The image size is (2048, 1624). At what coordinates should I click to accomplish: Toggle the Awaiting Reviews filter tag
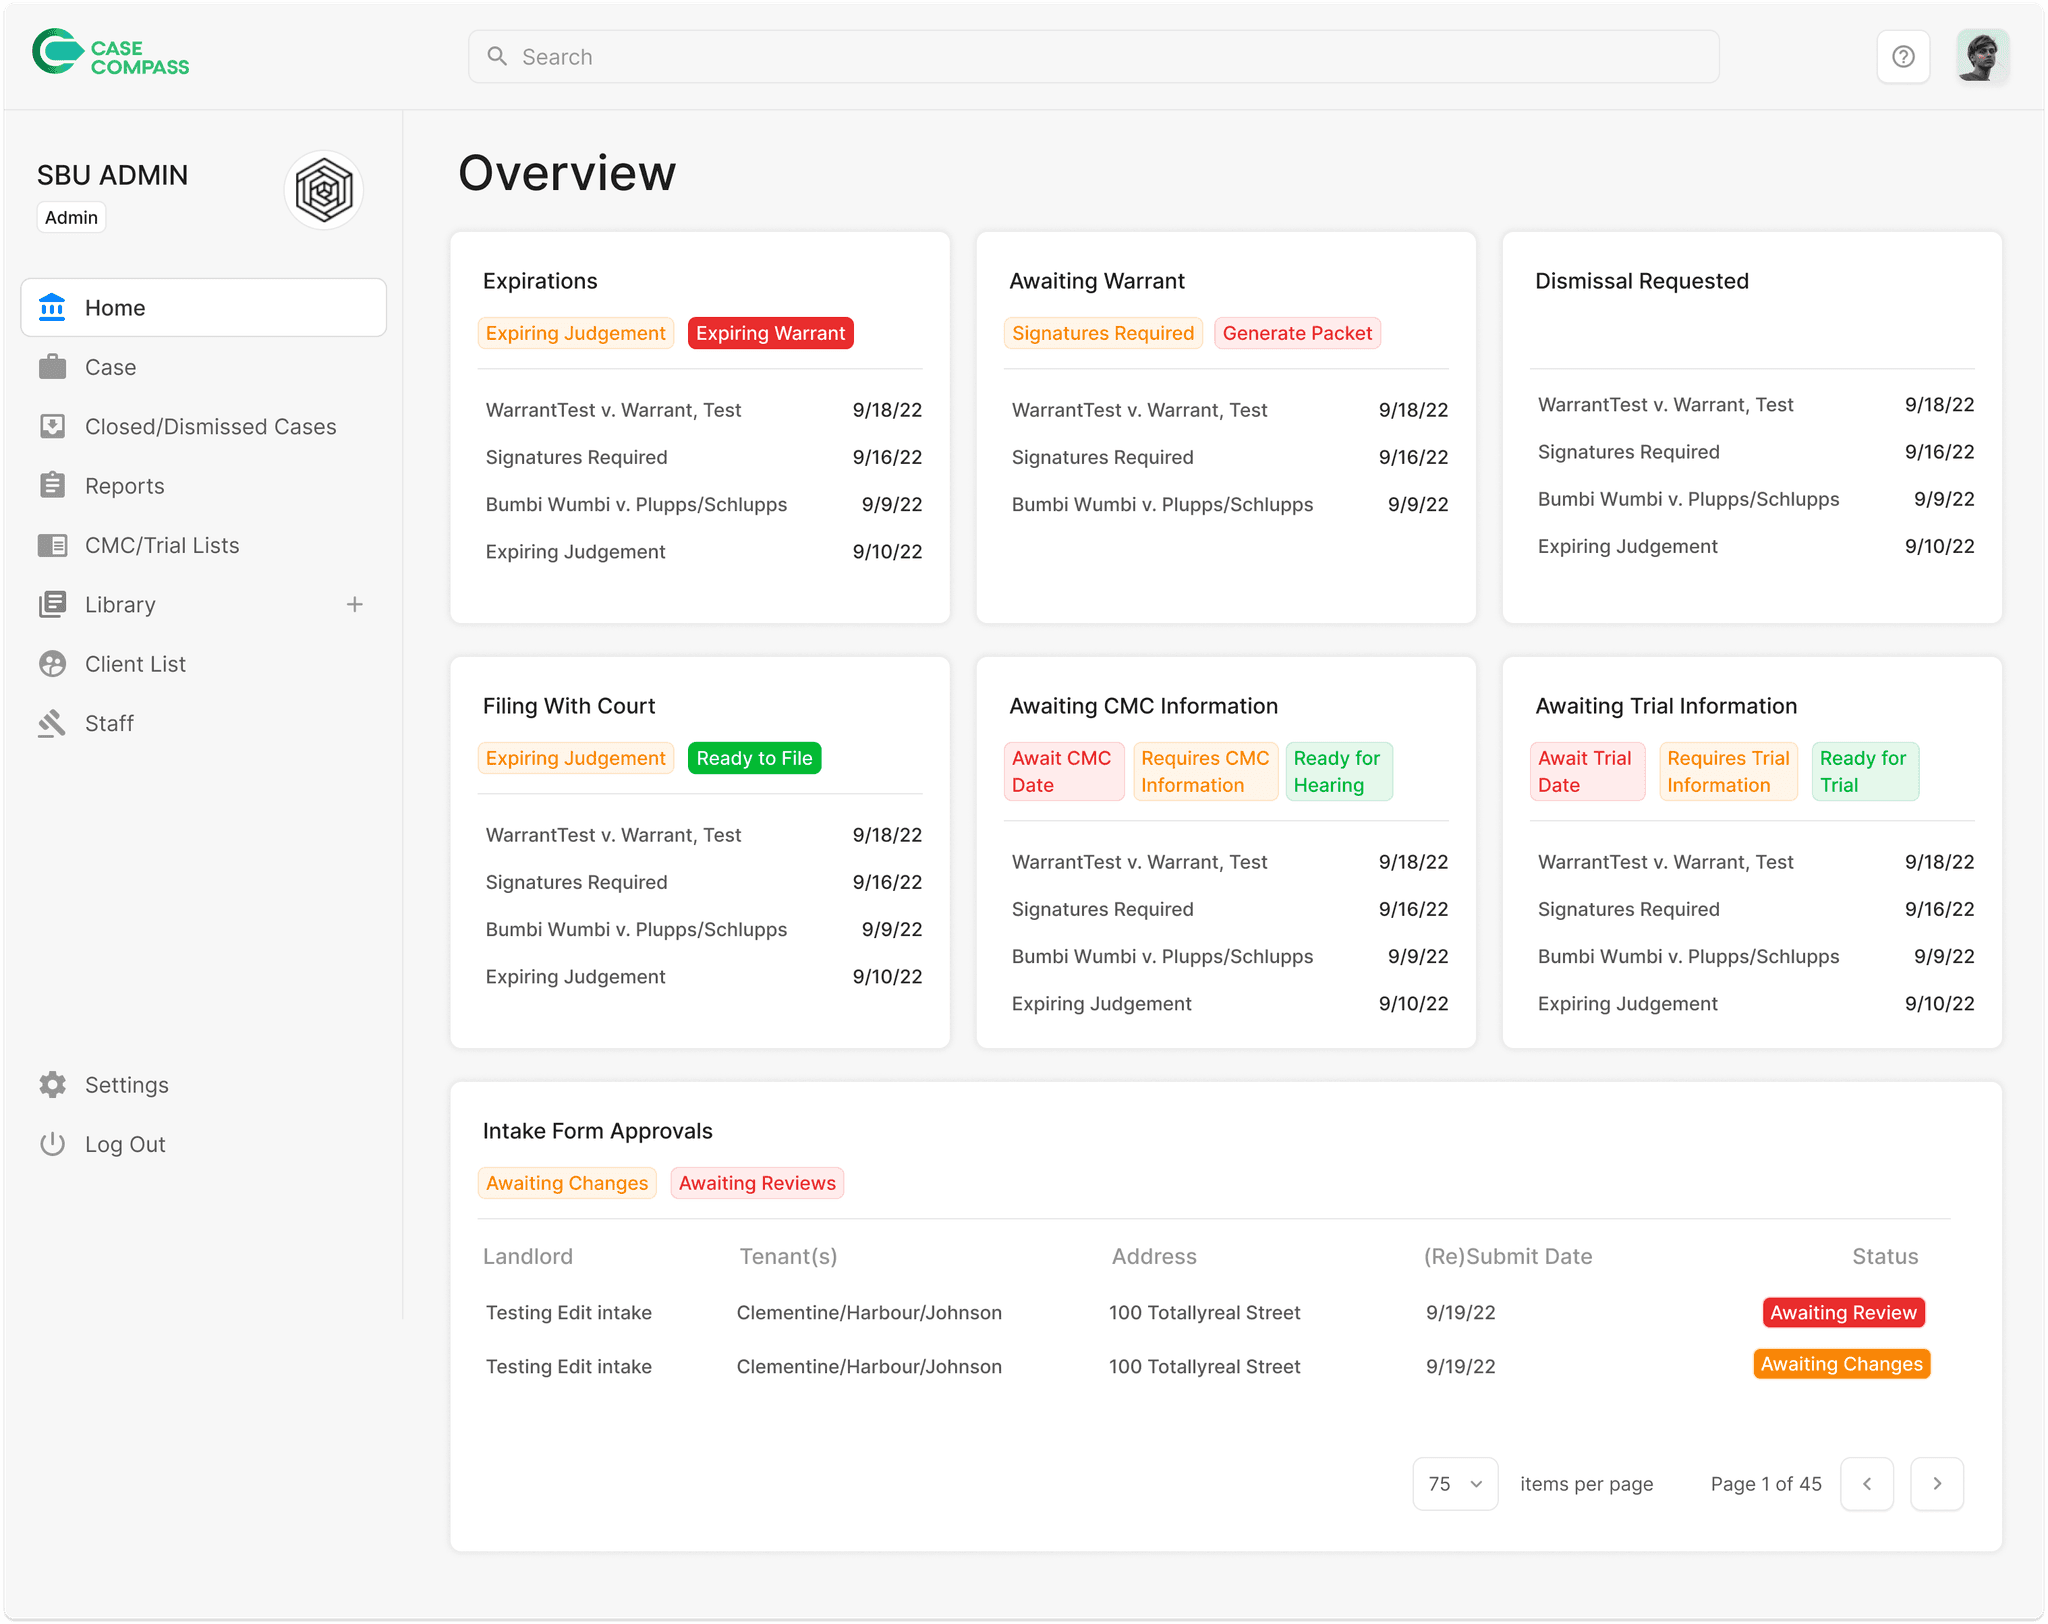coord(757,1184)
